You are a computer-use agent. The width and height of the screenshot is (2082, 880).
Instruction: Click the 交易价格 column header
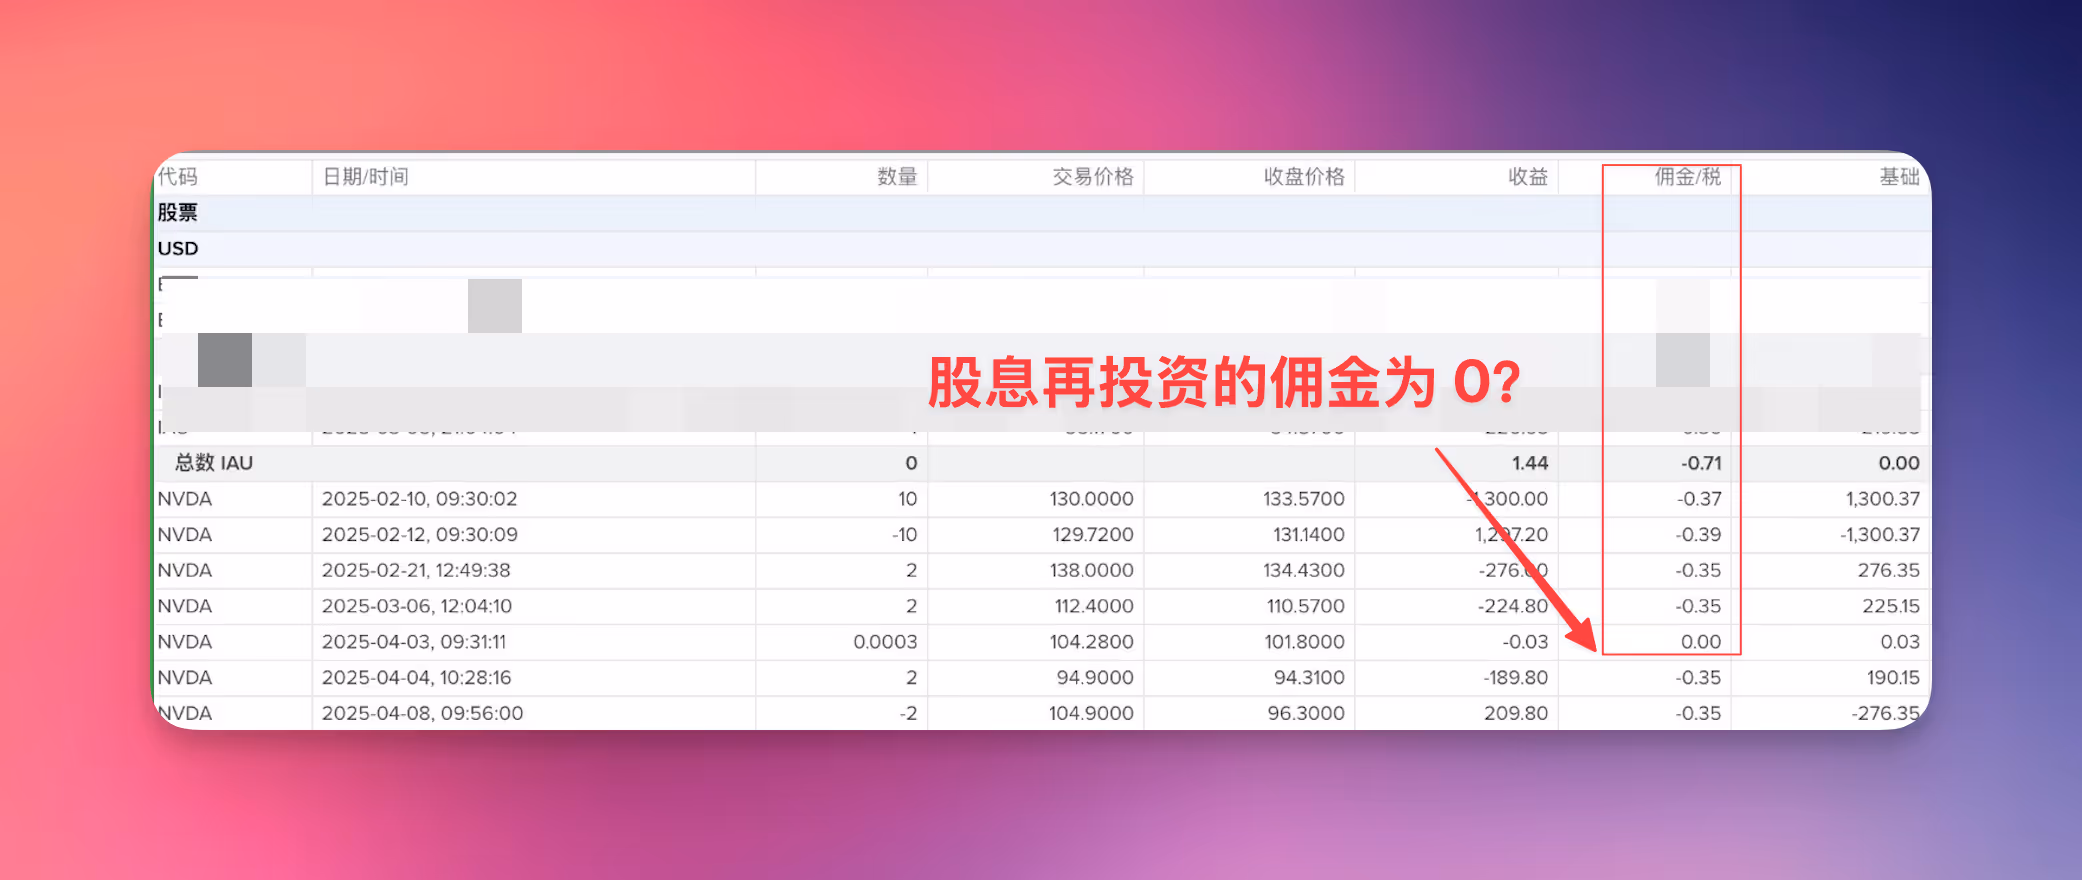1092,177
